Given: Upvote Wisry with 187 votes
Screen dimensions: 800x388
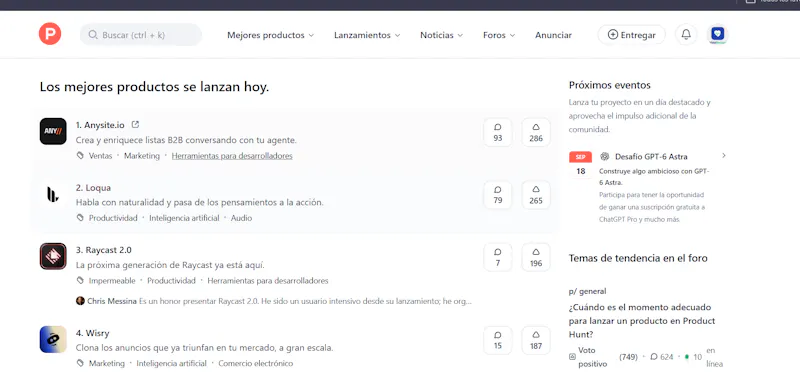Looking at the screenshot, I should coord(536,340).
